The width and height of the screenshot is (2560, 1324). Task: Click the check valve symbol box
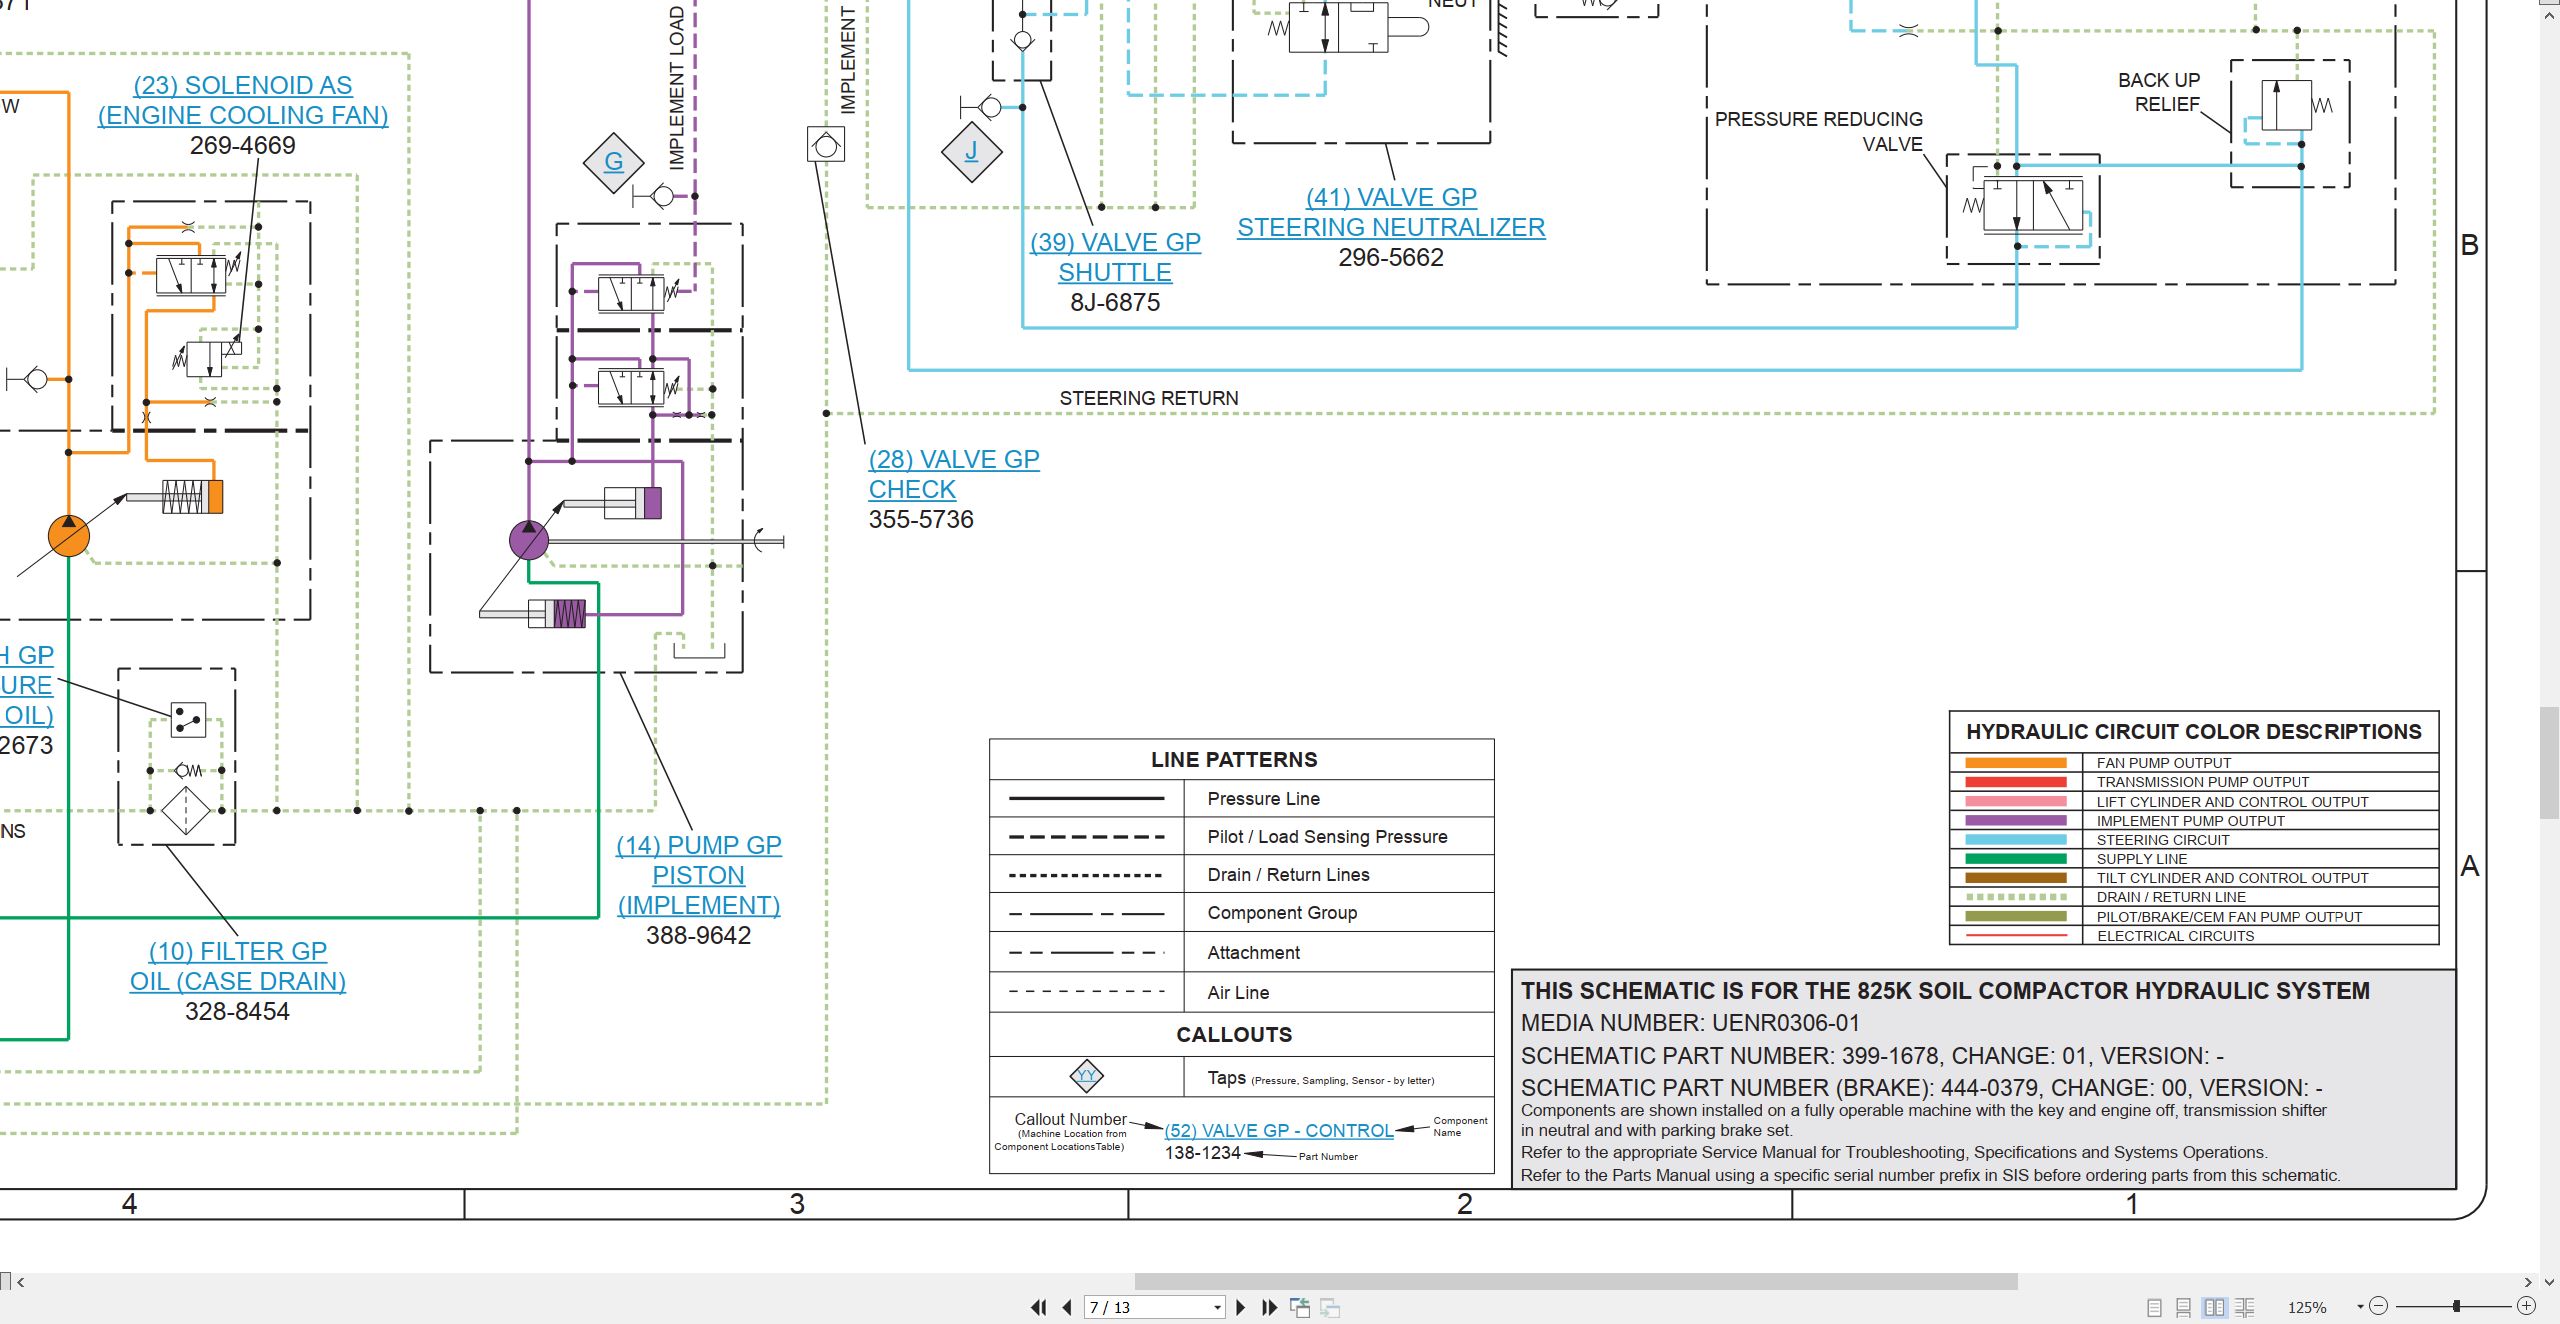[826, 145]
